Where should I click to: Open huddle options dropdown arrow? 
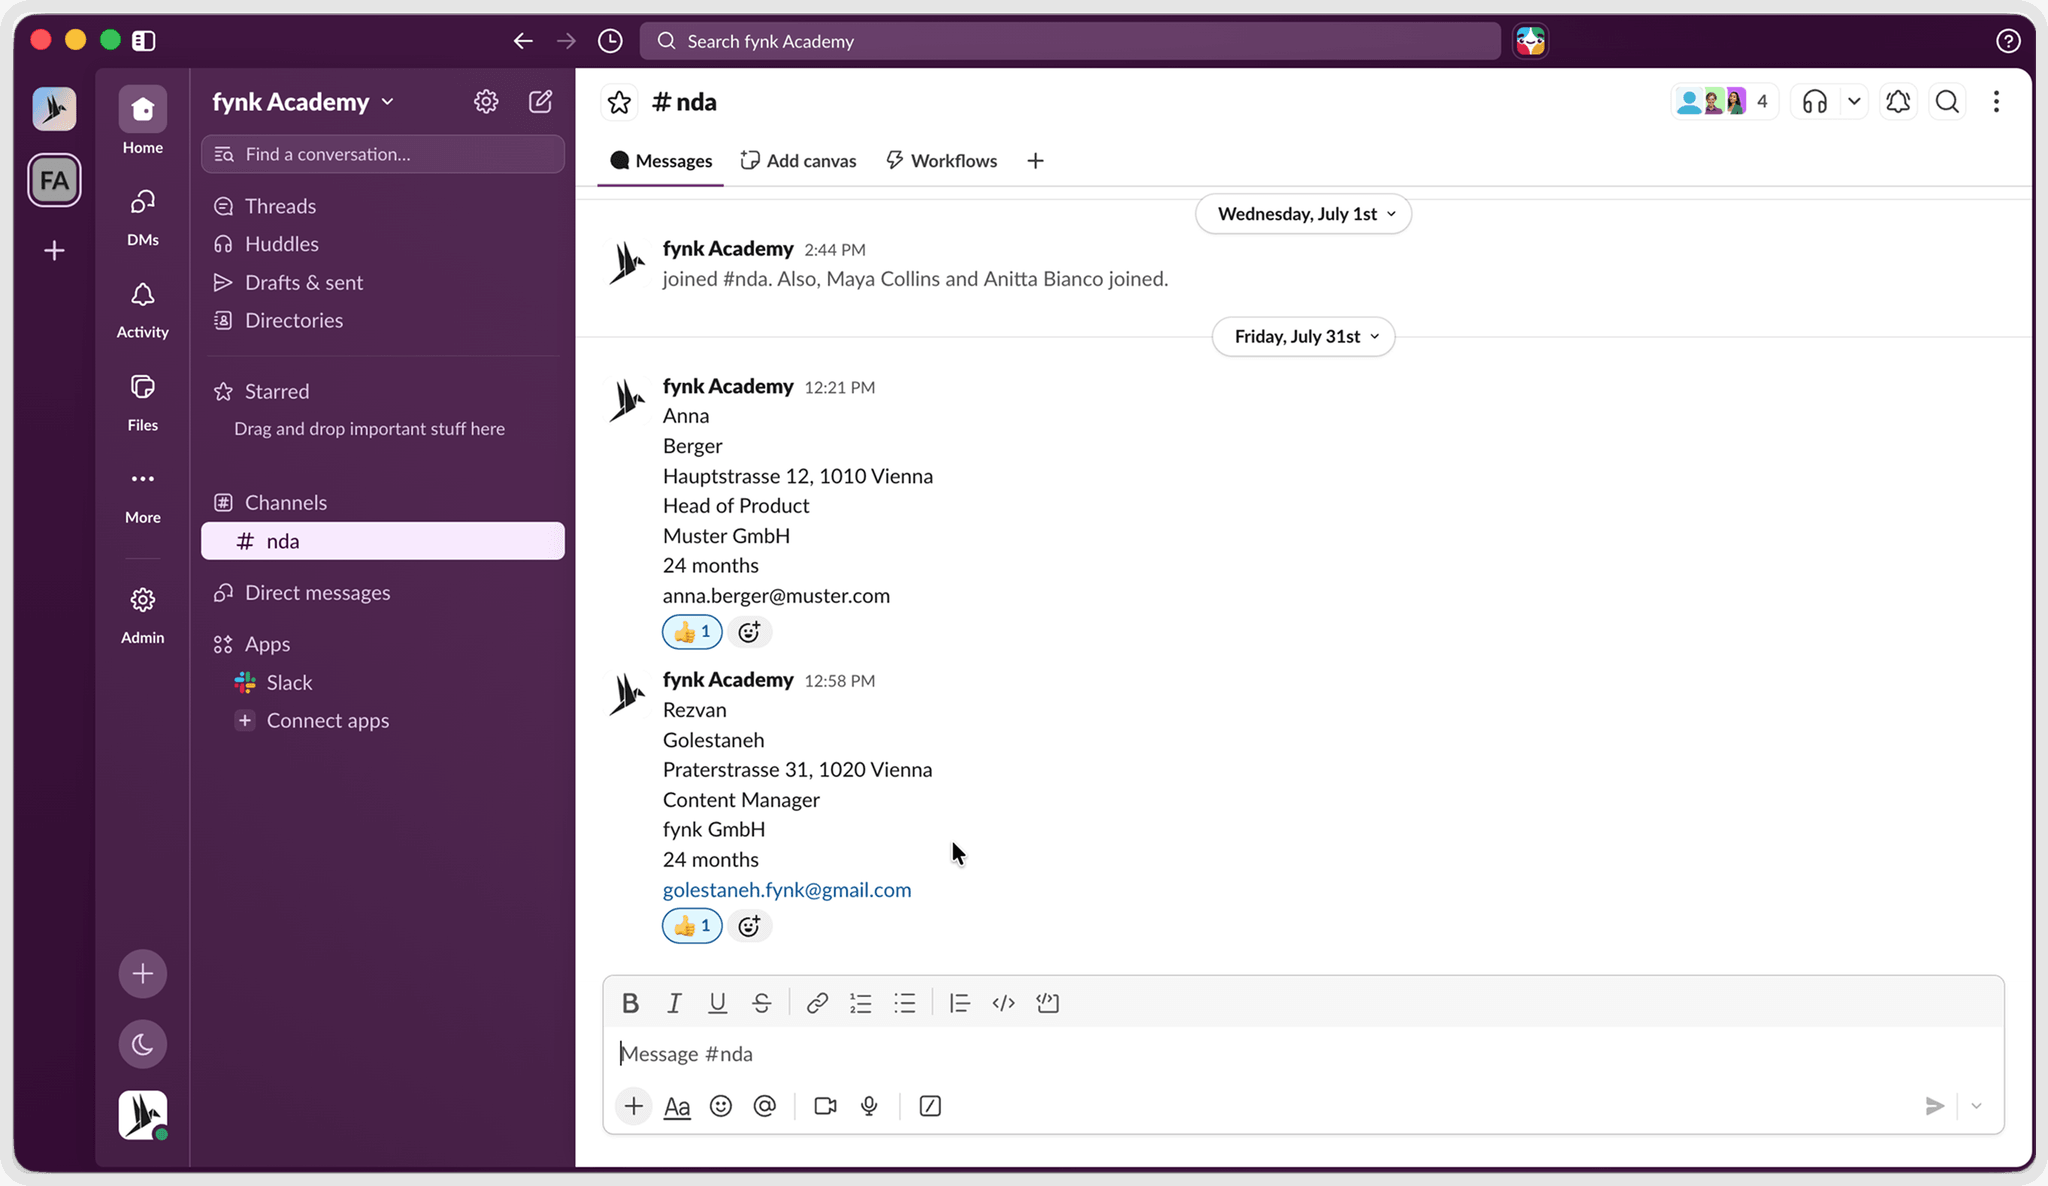(1854, 102)
